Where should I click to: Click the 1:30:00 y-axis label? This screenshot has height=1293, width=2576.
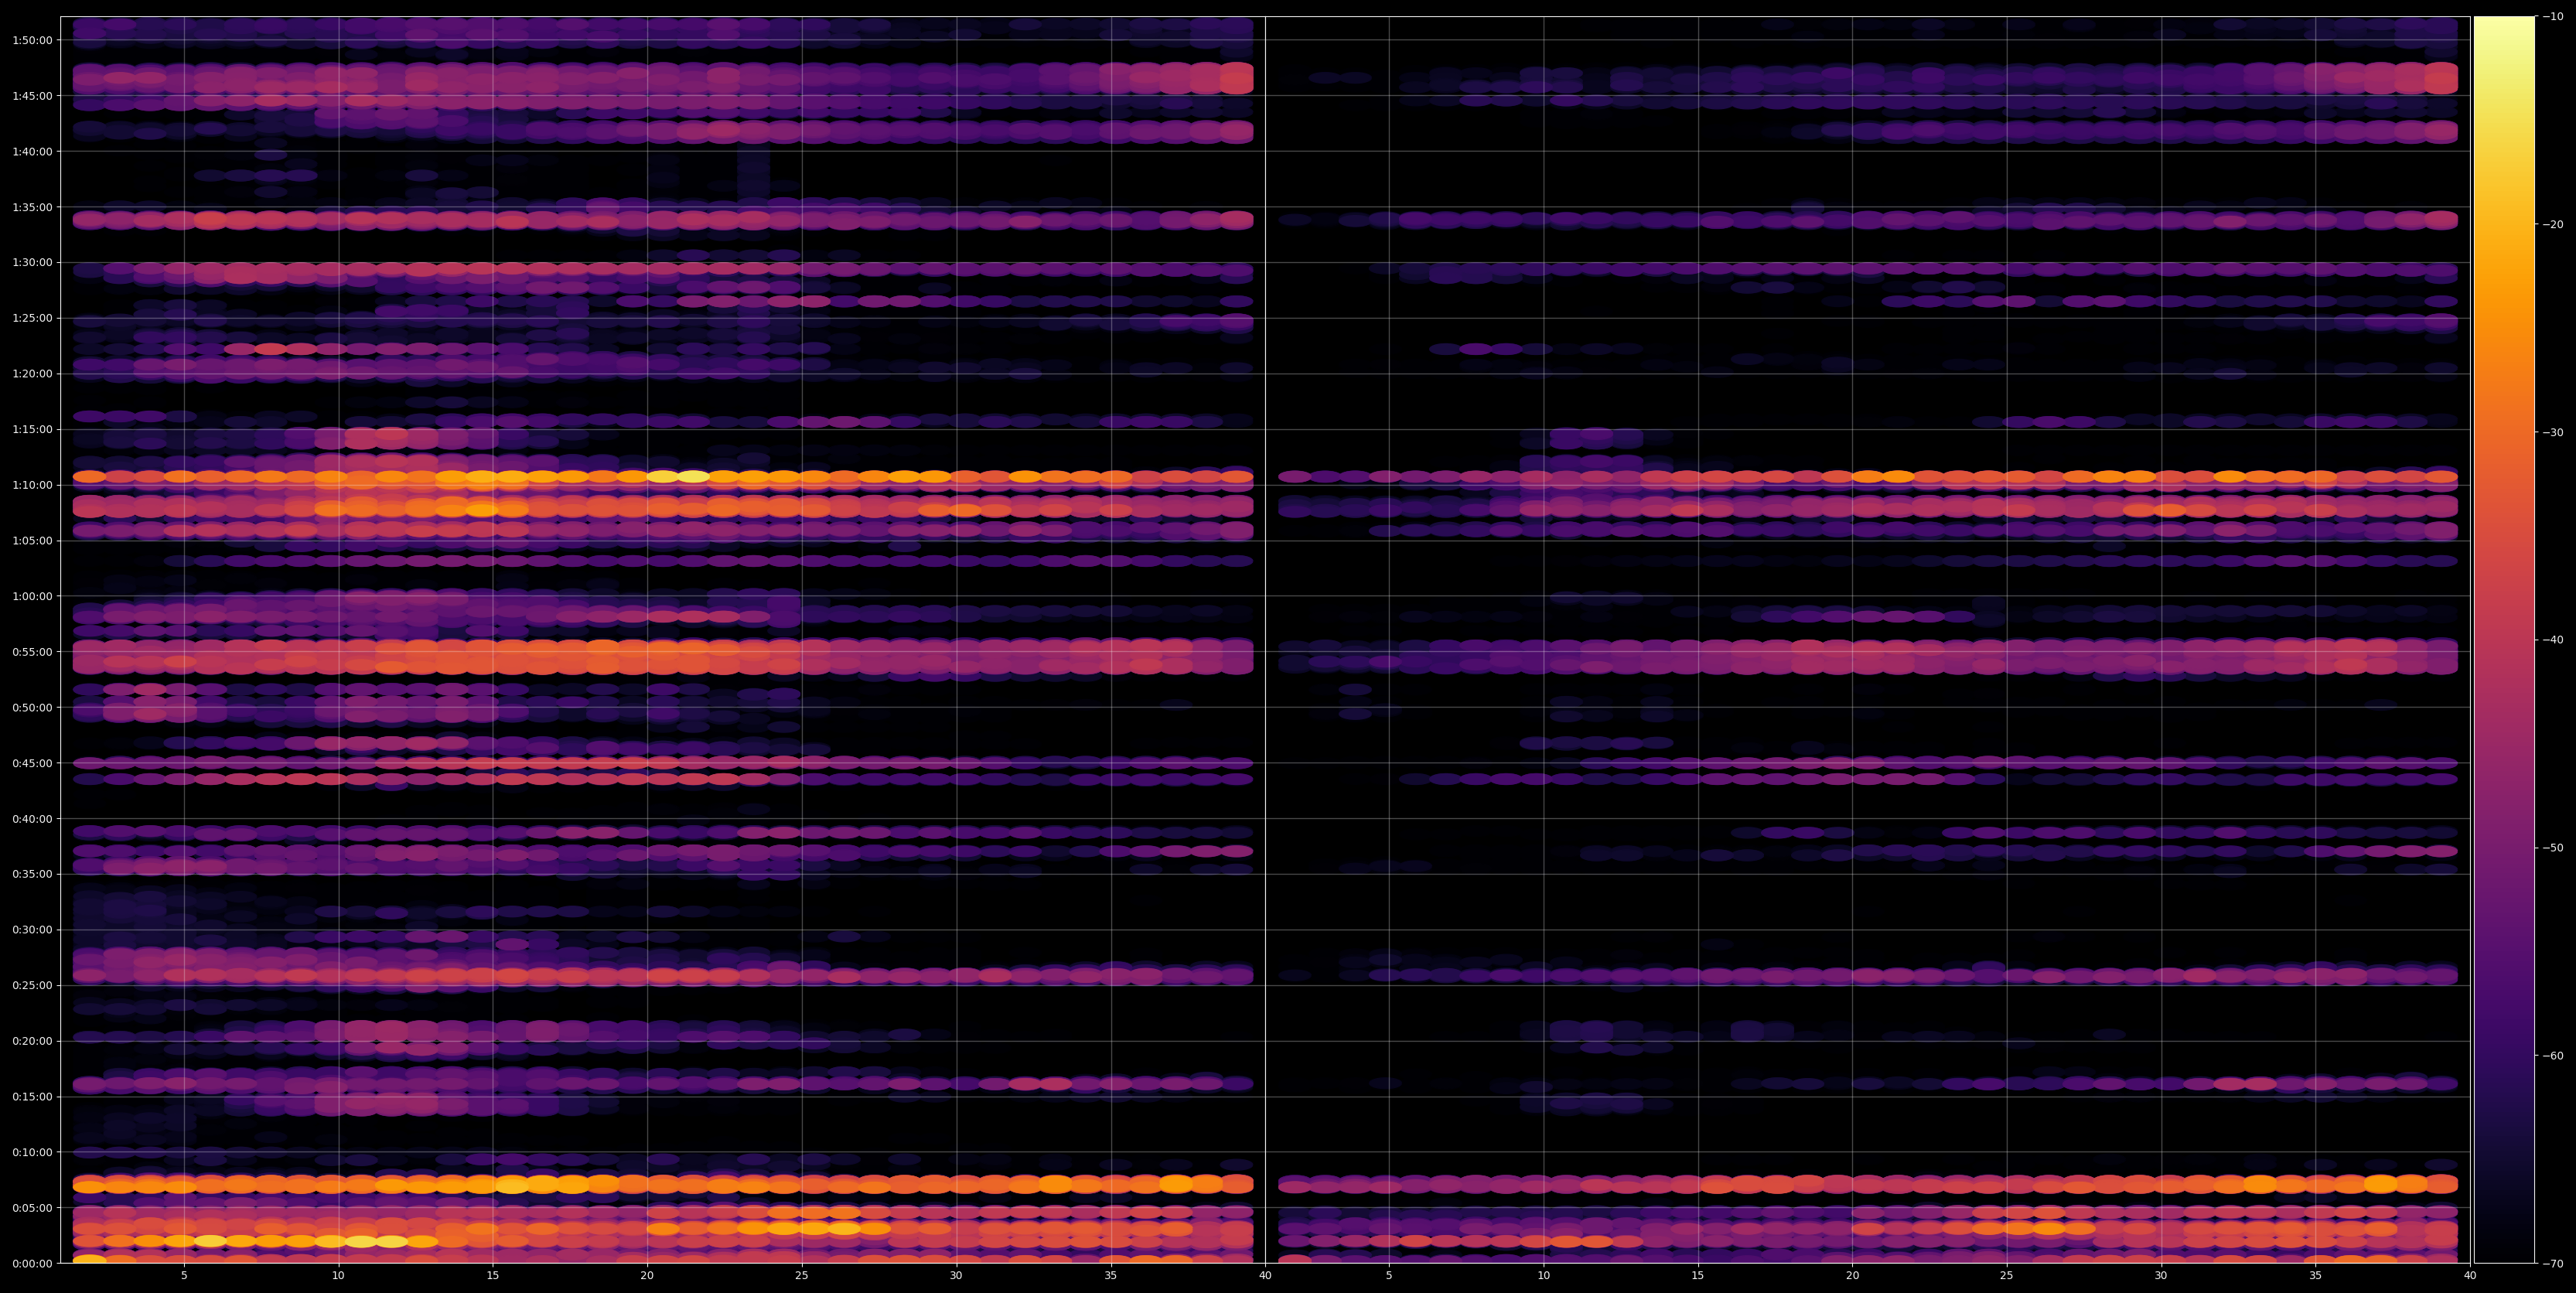coord(32,263)
